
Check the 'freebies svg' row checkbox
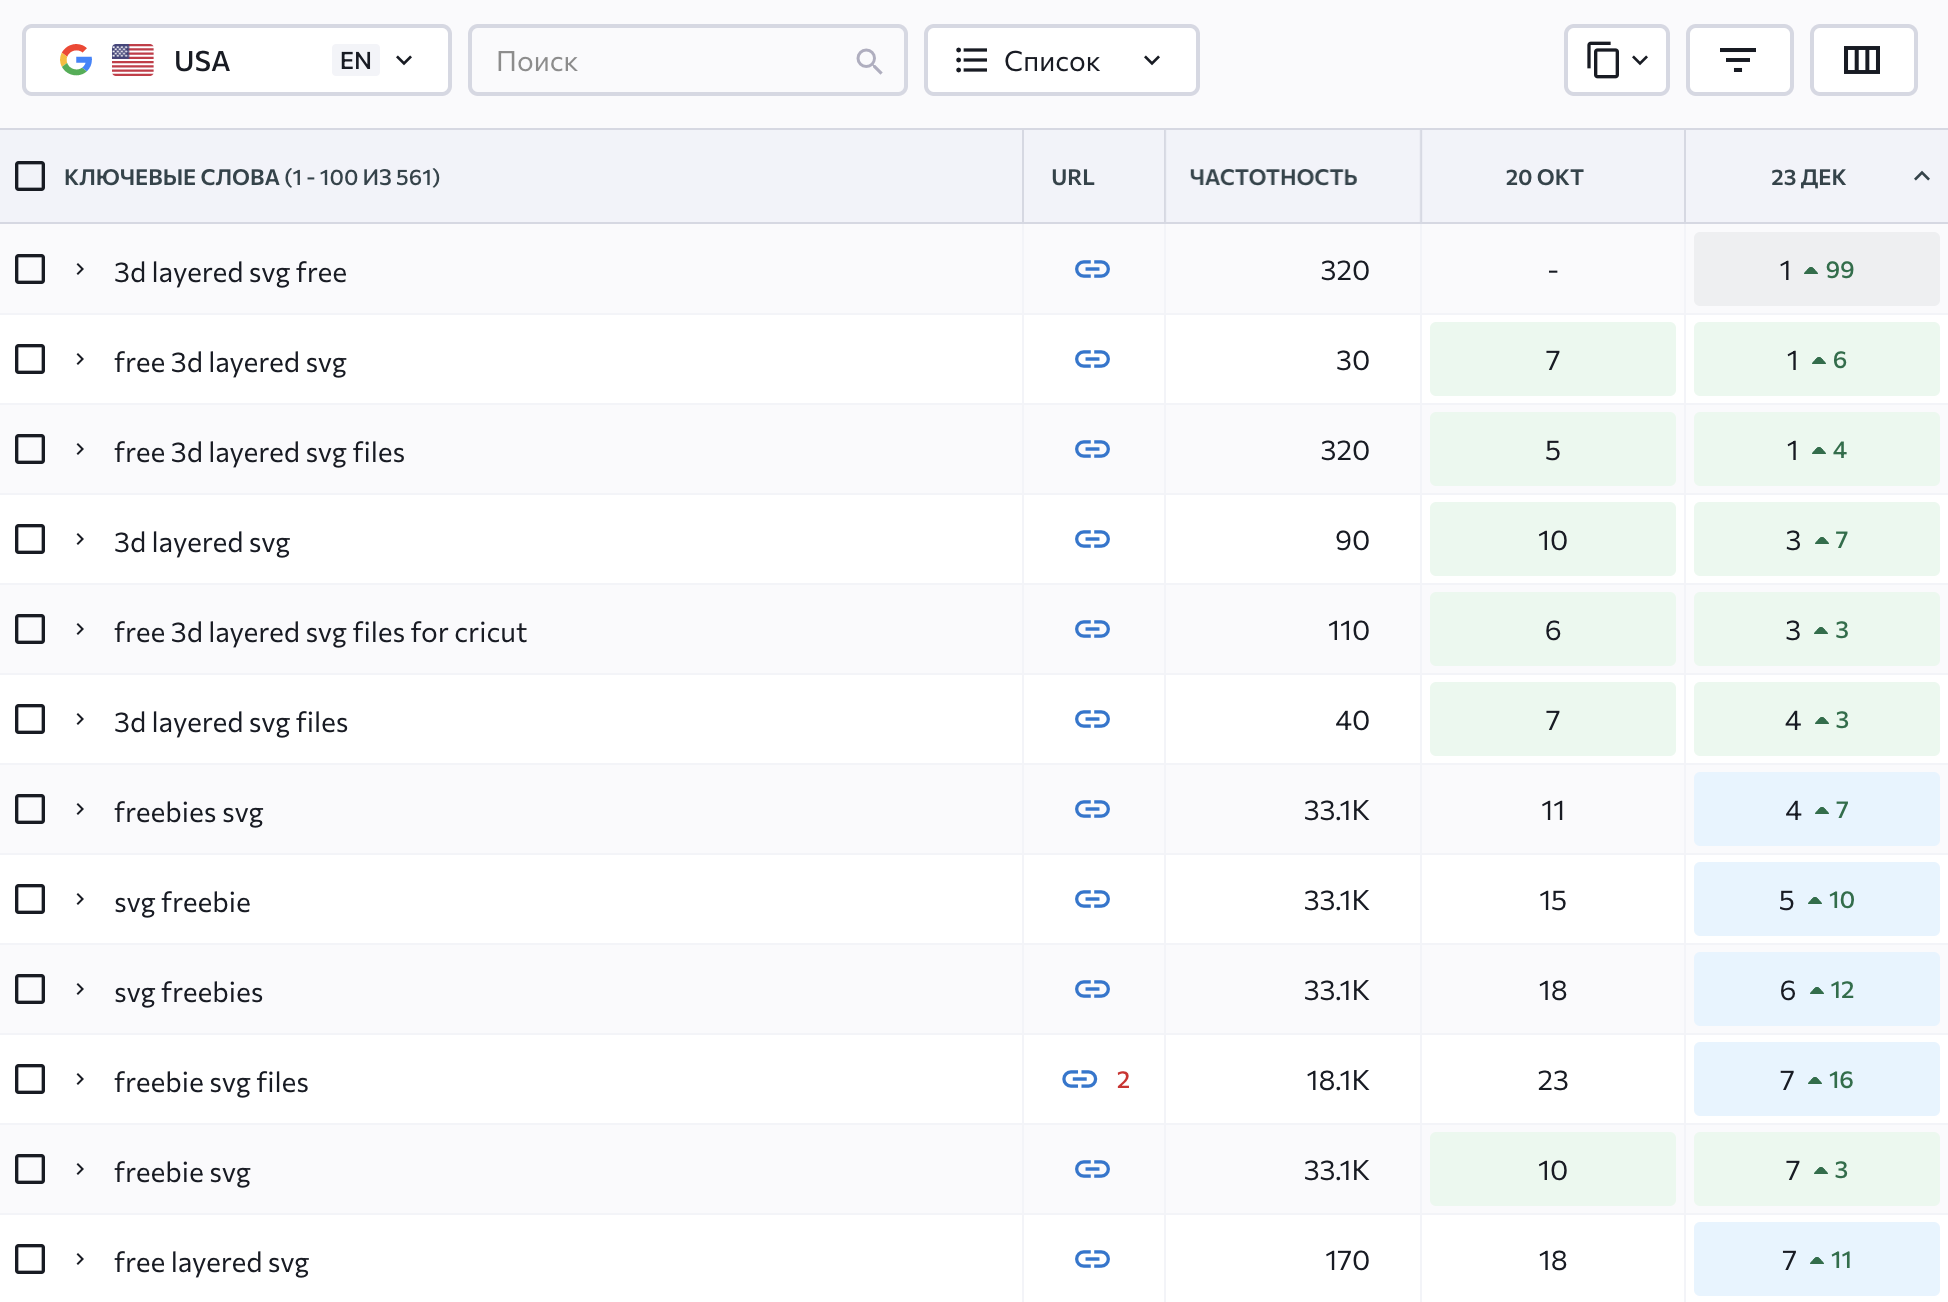pyautogui.click(x=31, y=809)
